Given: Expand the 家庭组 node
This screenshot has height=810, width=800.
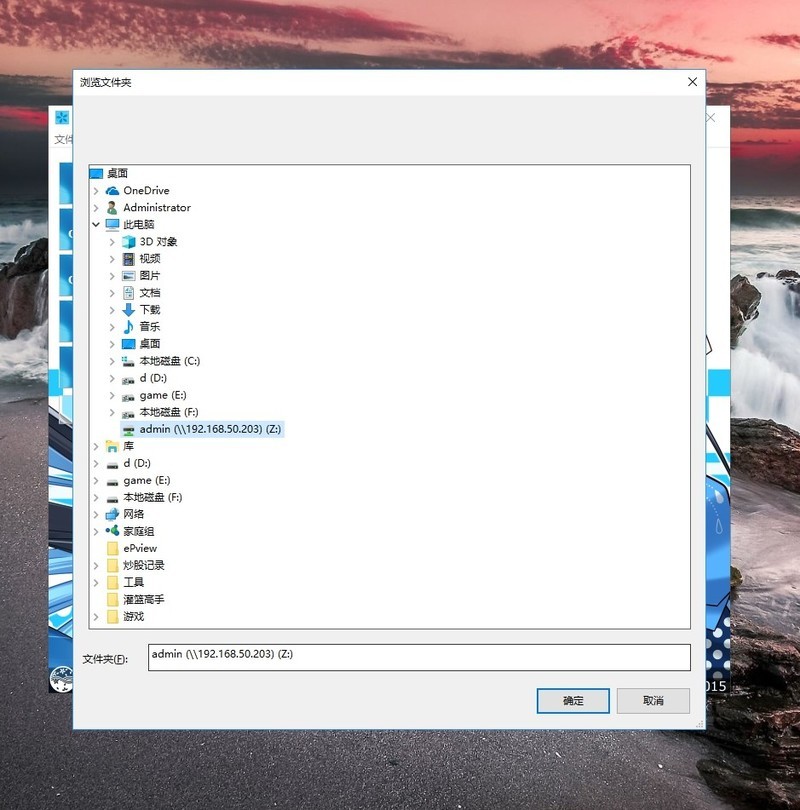Looking at the screenshot, I should [96, 531].
